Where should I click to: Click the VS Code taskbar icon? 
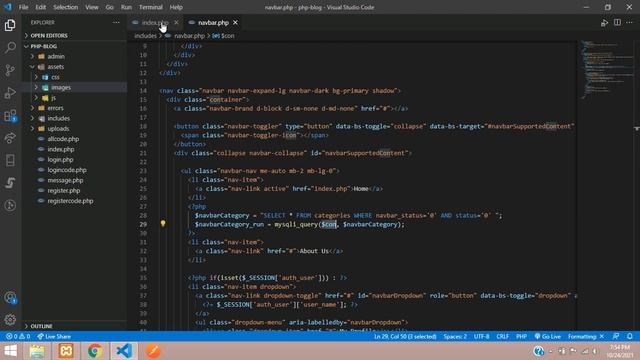coord(124,351)
